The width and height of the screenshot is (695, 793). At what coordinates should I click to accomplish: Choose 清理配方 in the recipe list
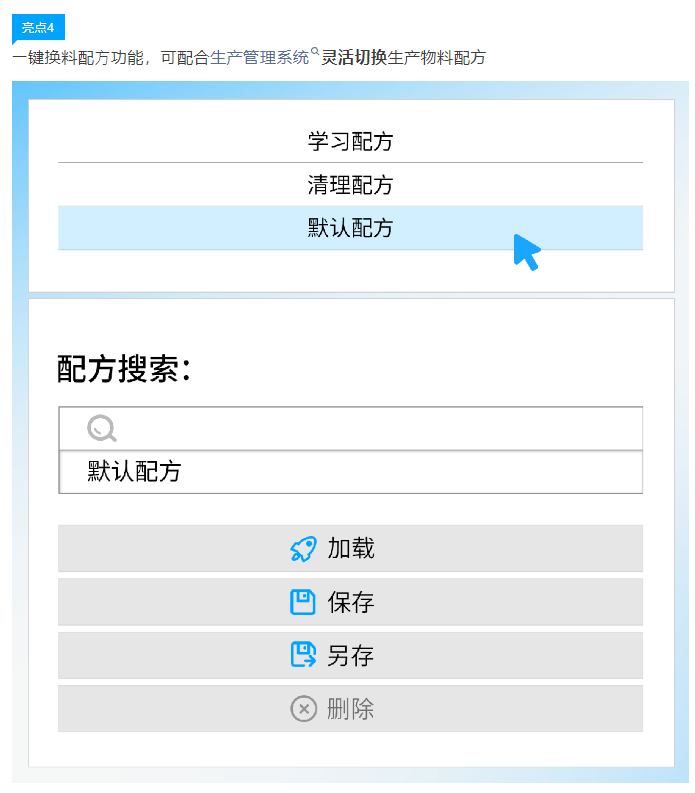pos(350,185)
